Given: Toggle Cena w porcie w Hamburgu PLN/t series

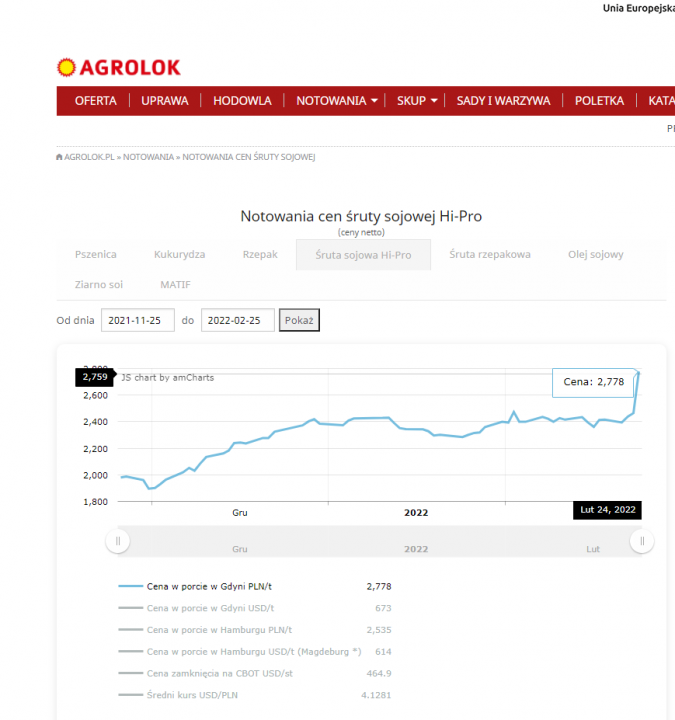Looking at the screenshot, I should [219, 630].
